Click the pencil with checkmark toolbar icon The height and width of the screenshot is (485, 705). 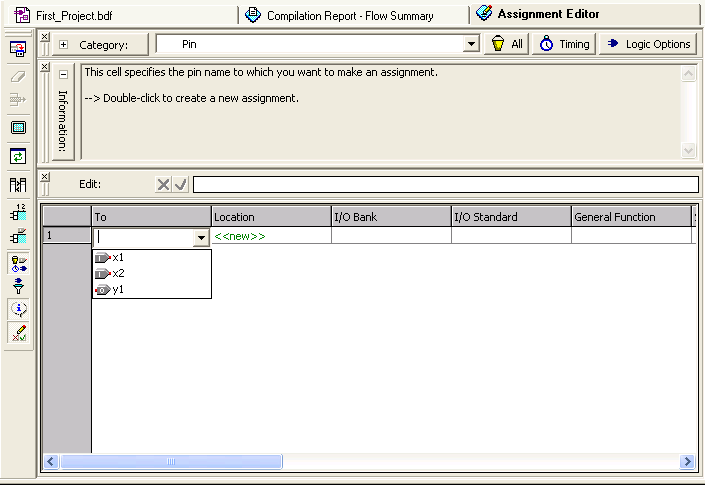[18, 334]
